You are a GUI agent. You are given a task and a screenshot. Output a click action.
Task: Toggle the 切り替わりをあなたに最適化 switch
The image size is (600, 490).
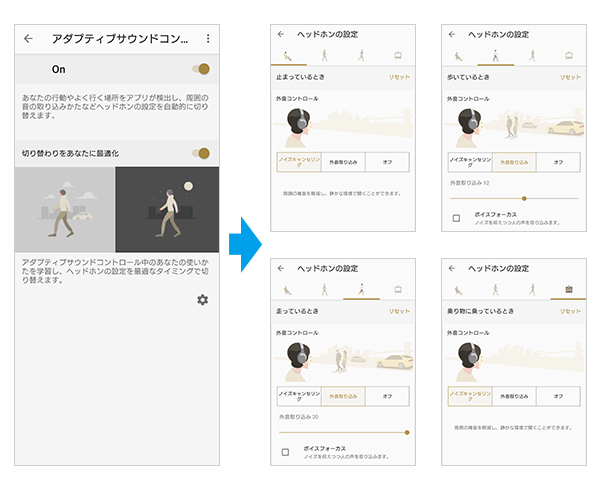point(203,153)
